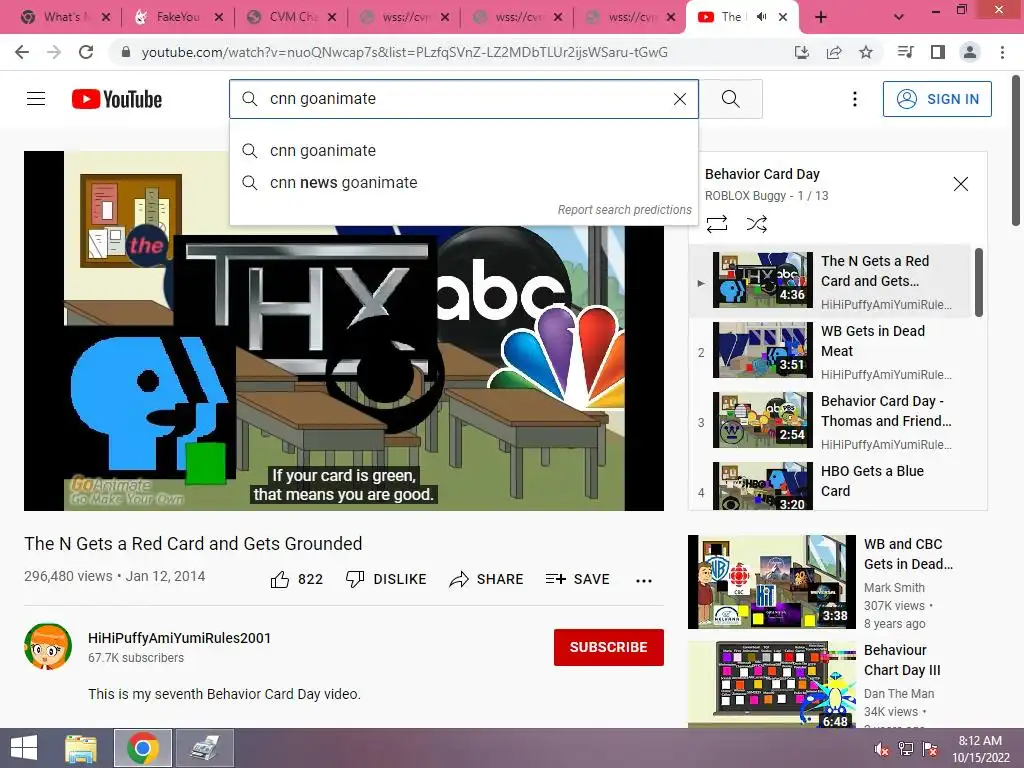Click the address bar URL
This screenshot has height=768, width=1024.
point(404,52)
